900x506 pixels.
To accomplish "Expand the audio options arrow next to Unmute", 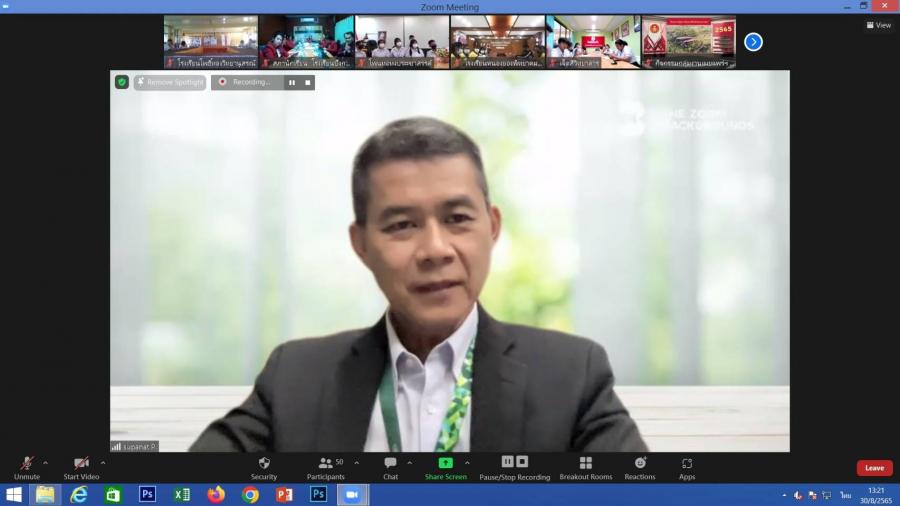I will click(x=46, y=463).
